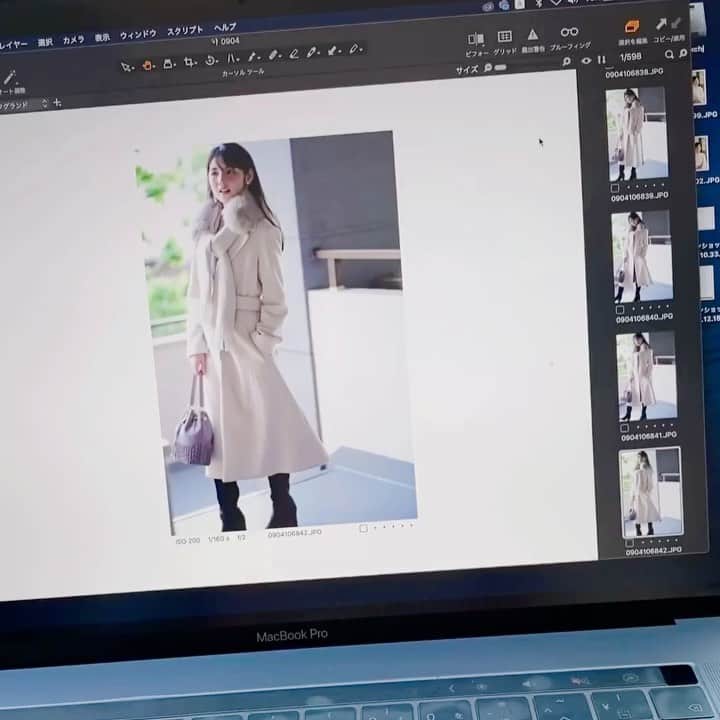Click the browser search magnifier icon
The height and width of the screenshot is (720, 720).
(x=669, y=55)
